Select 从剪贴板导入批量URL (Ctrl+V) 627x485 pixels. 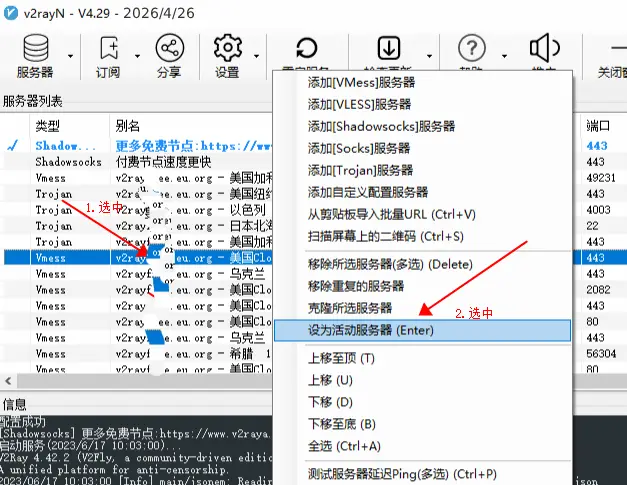423,214
